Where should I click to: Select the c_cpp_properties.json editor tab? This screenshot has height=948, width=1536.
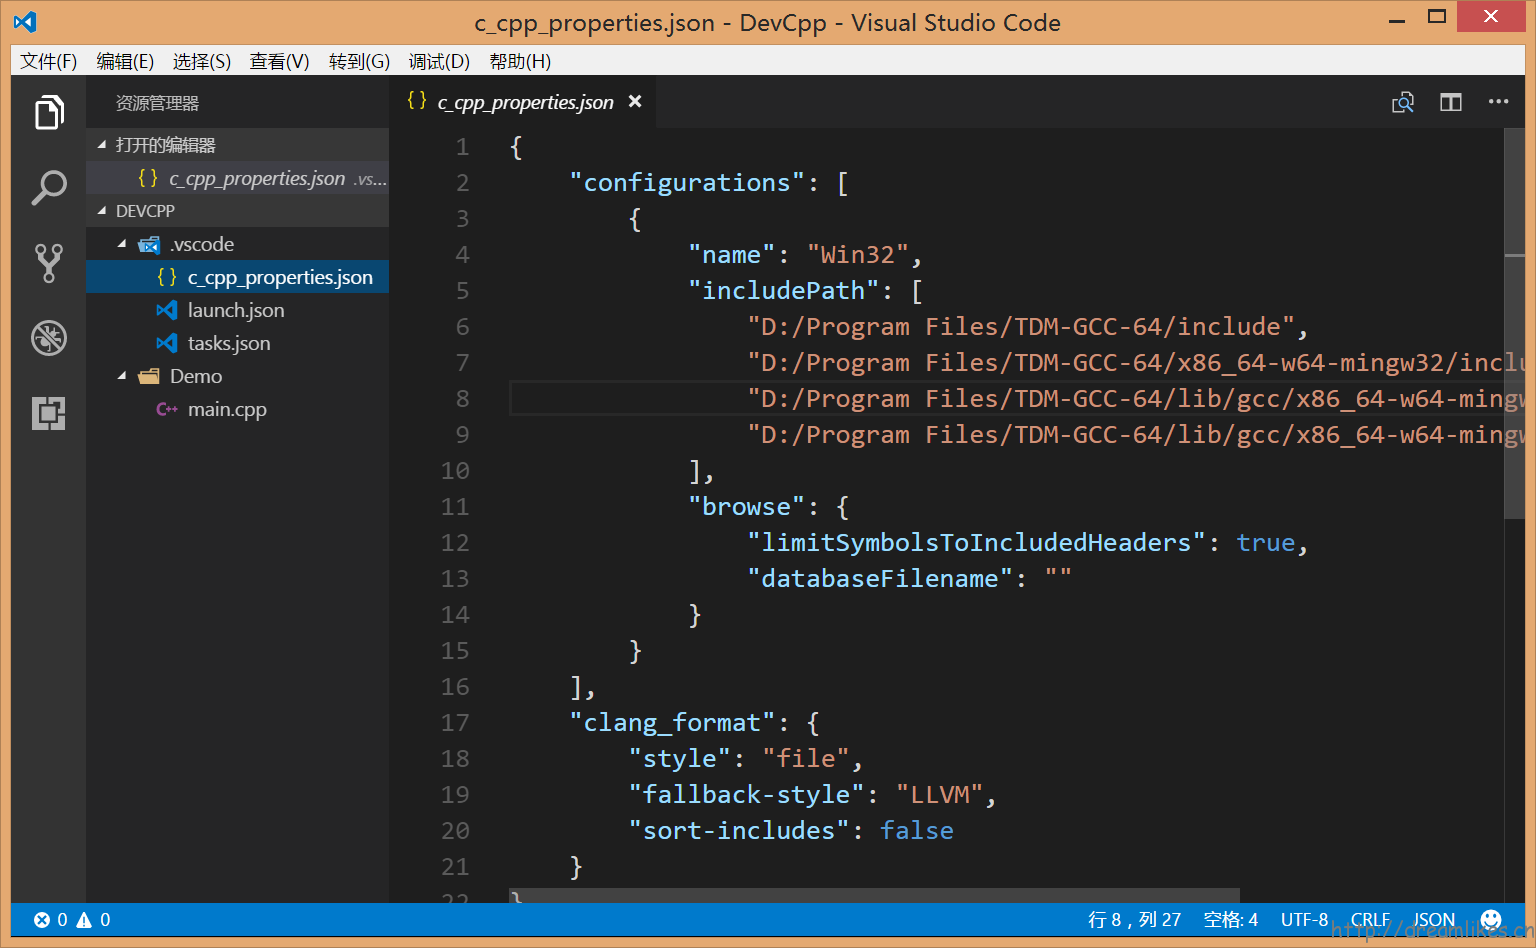click(x=524, y=102)
